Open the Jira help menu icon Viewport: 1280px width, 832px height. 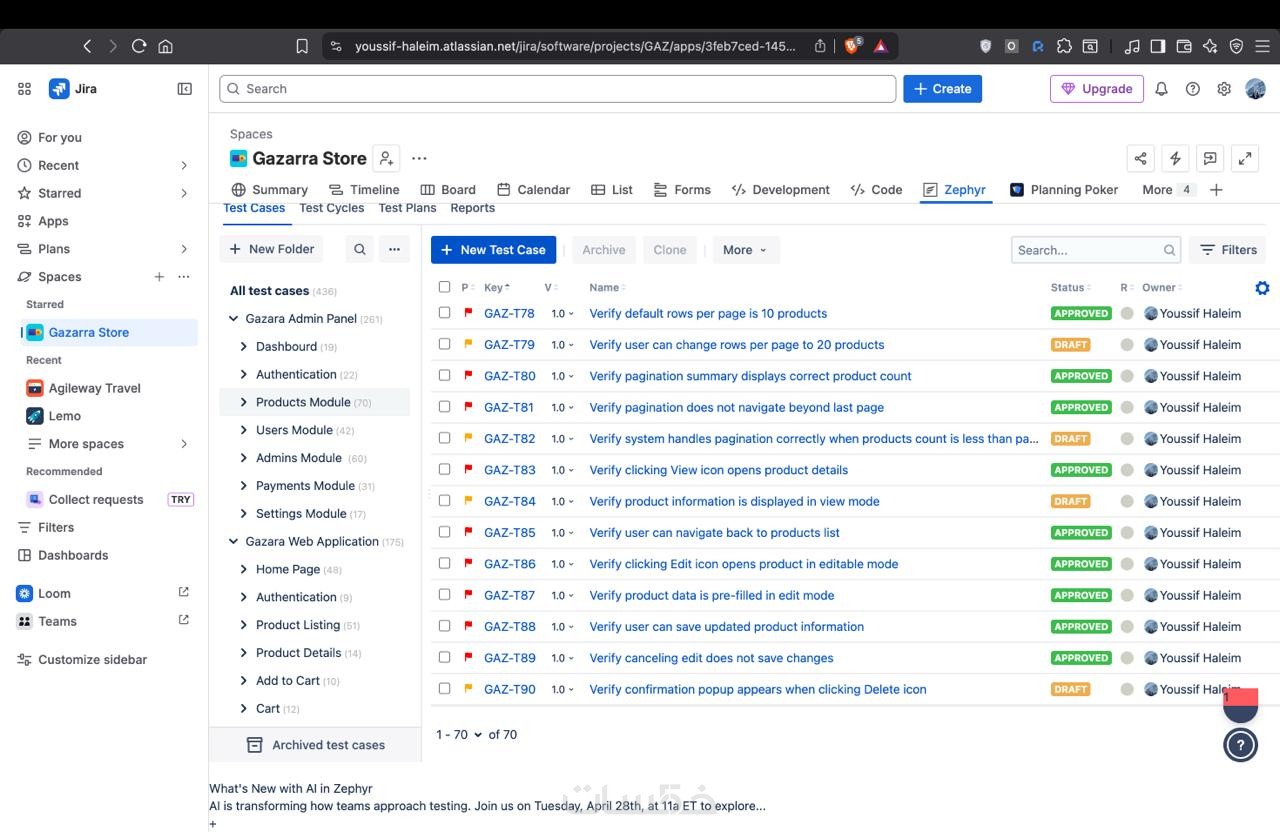tap(1192, 89)
